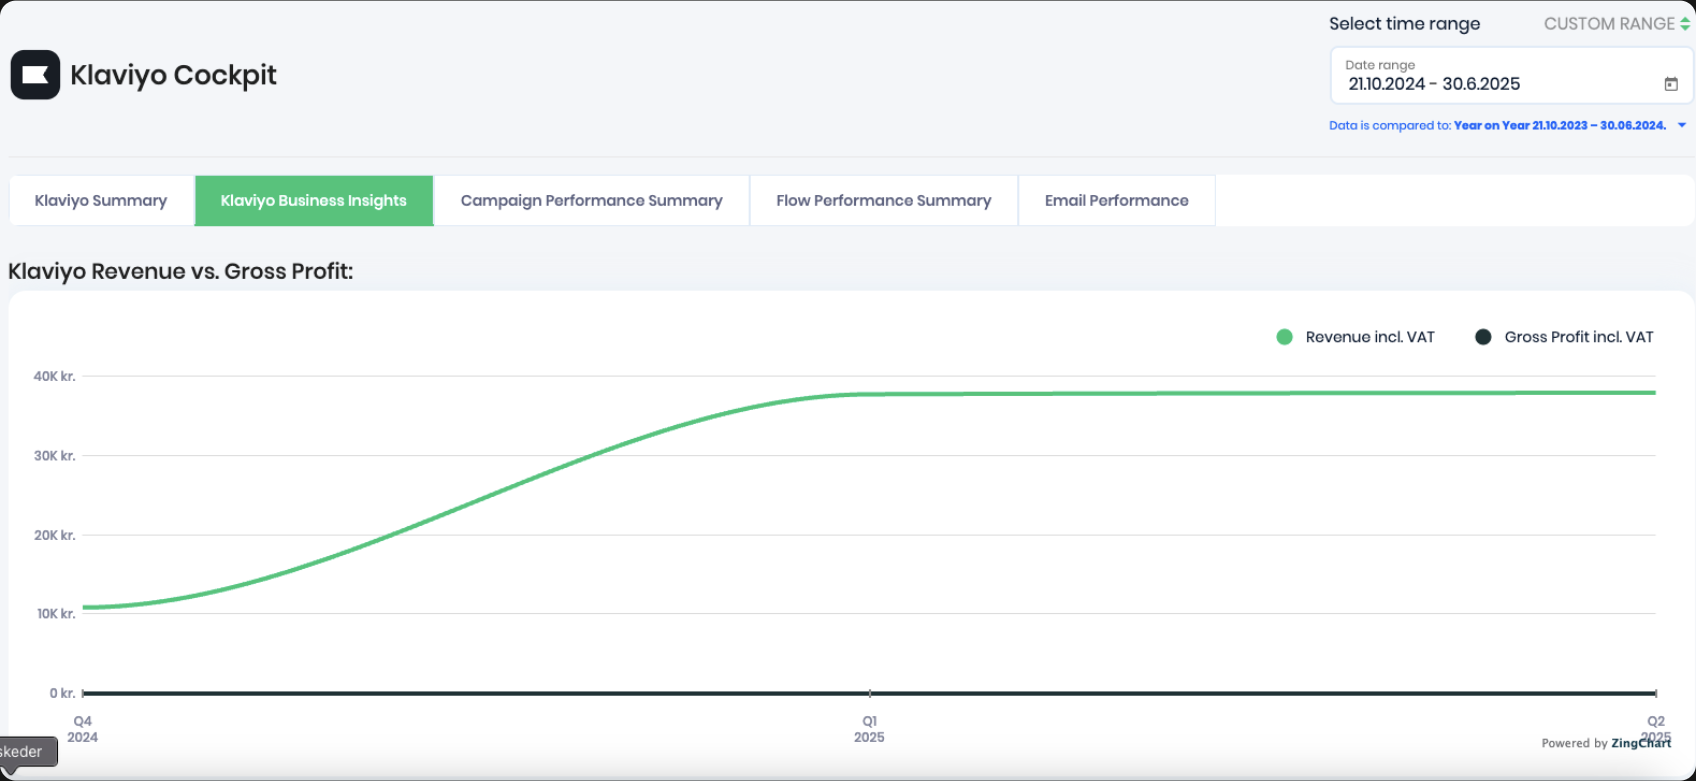Viewport: 1696px width, 781px height.
Task: Open the Email Performance tab
Action: tap(1117, 200)
